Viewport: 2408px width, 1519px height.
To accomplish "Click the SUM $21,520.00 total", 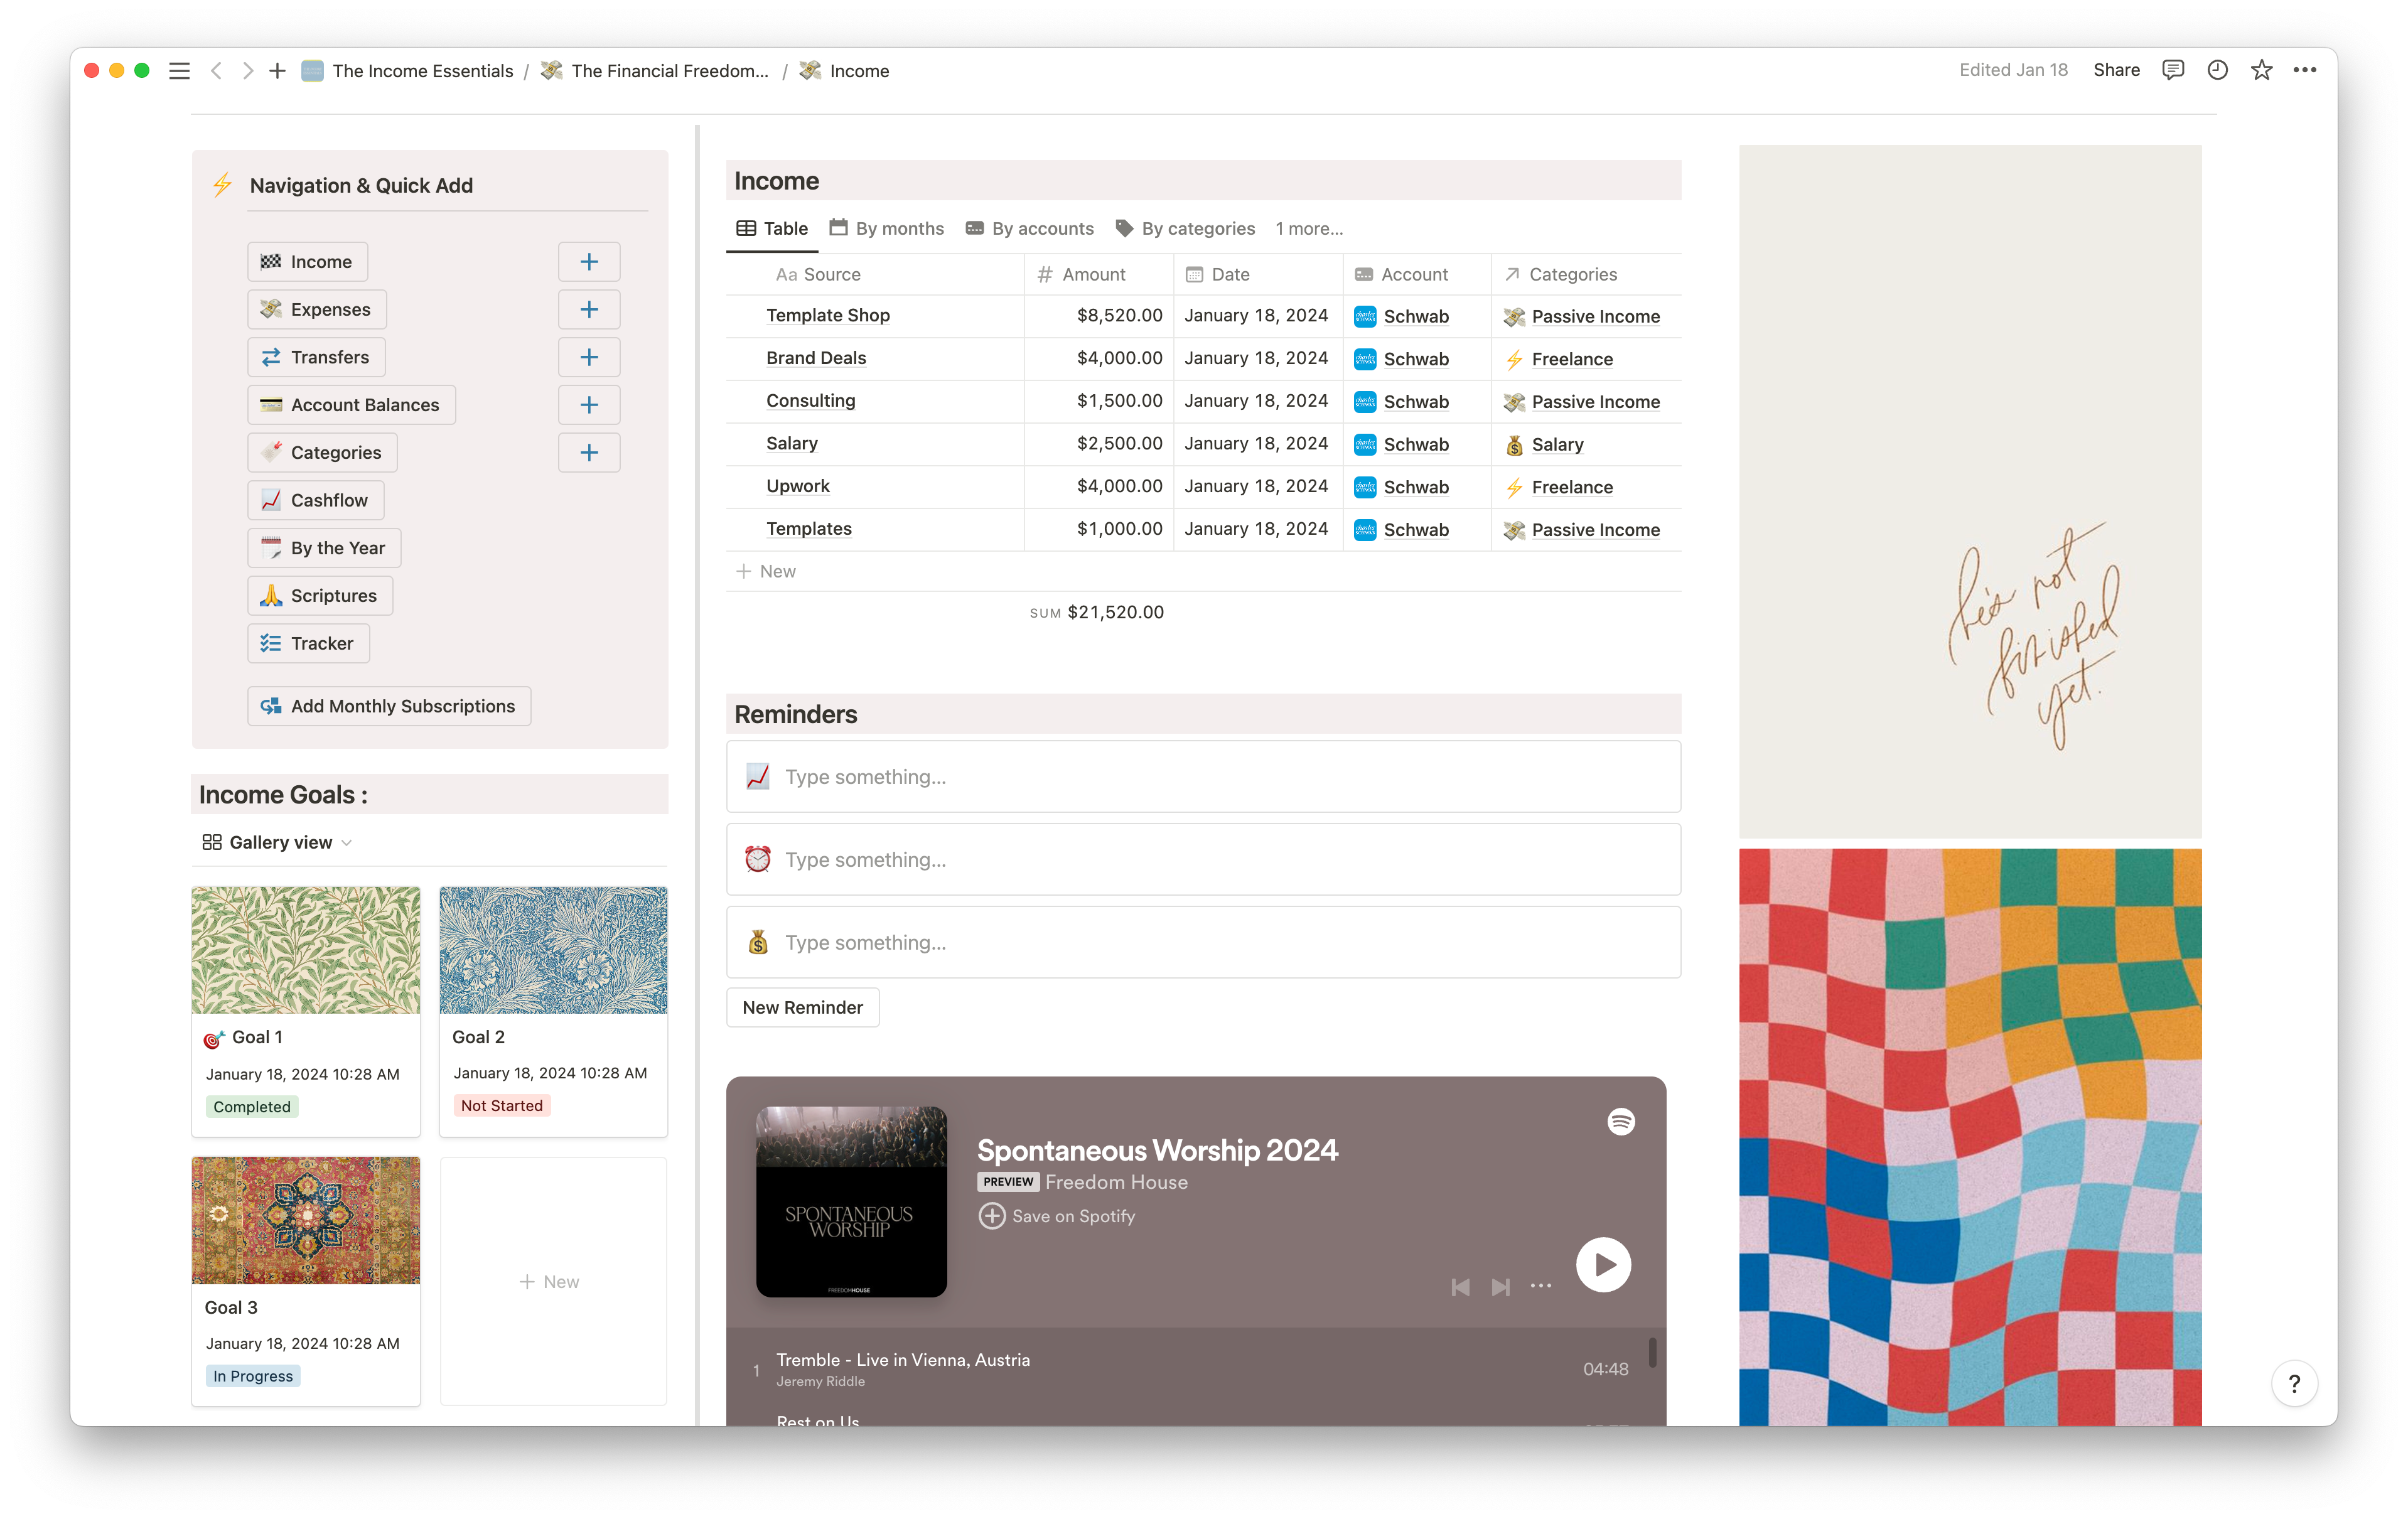I will coord(1097,613).
